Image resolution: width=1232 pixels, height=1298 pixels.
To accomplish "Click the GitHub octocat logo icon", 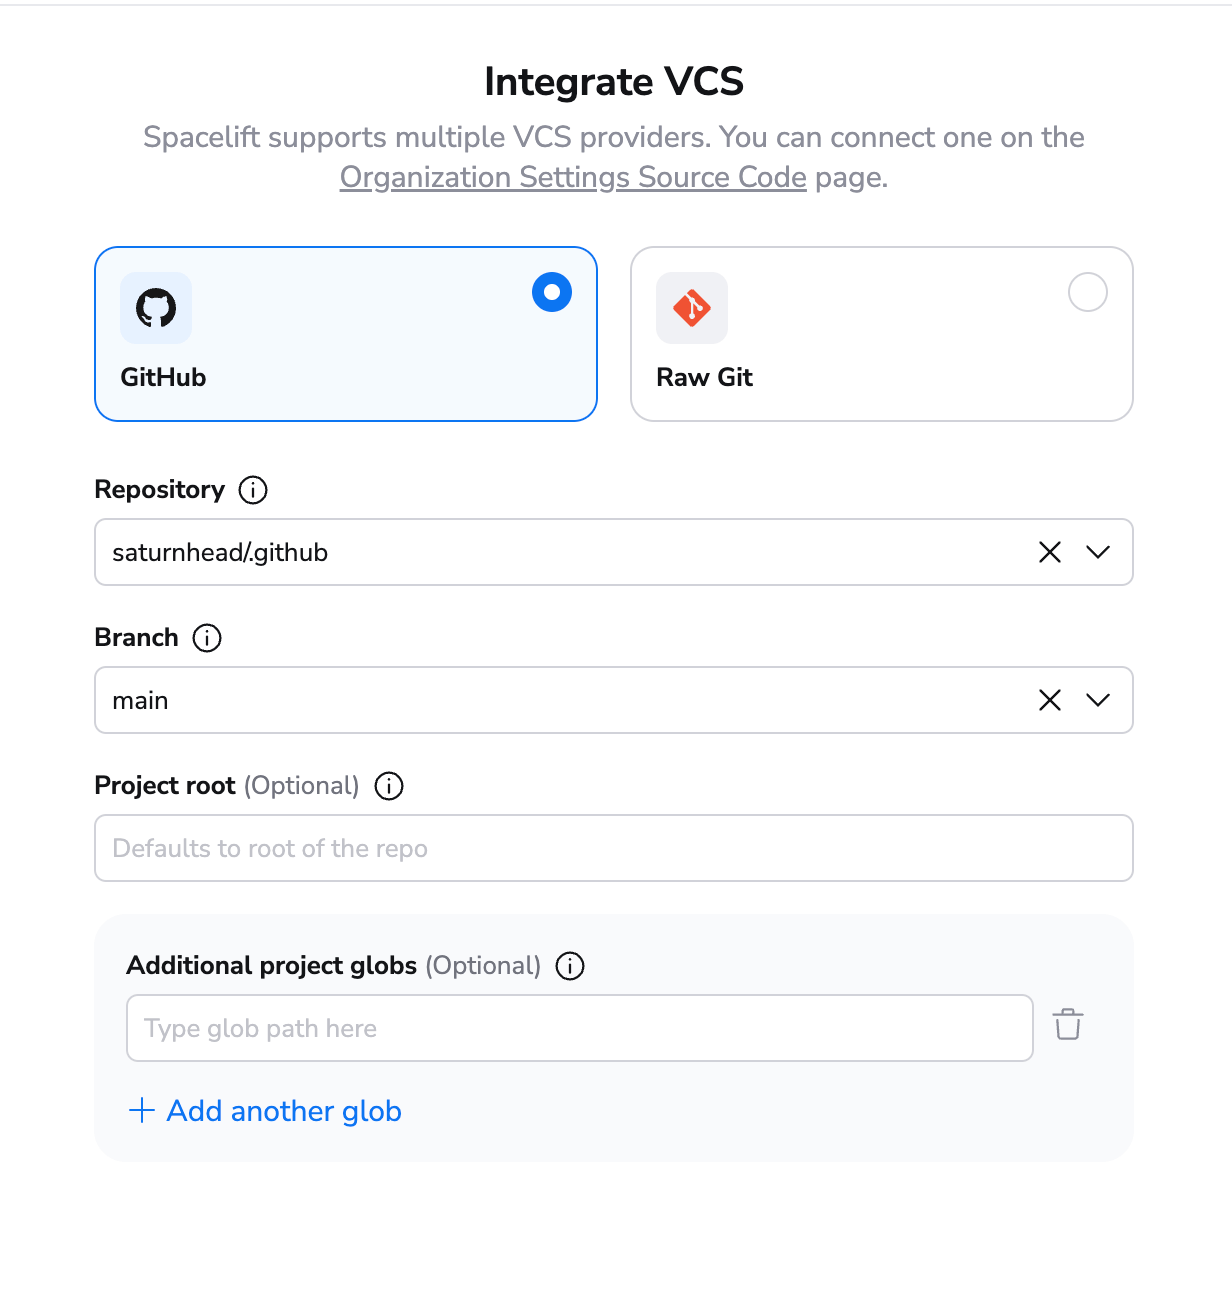I will 155,308.
